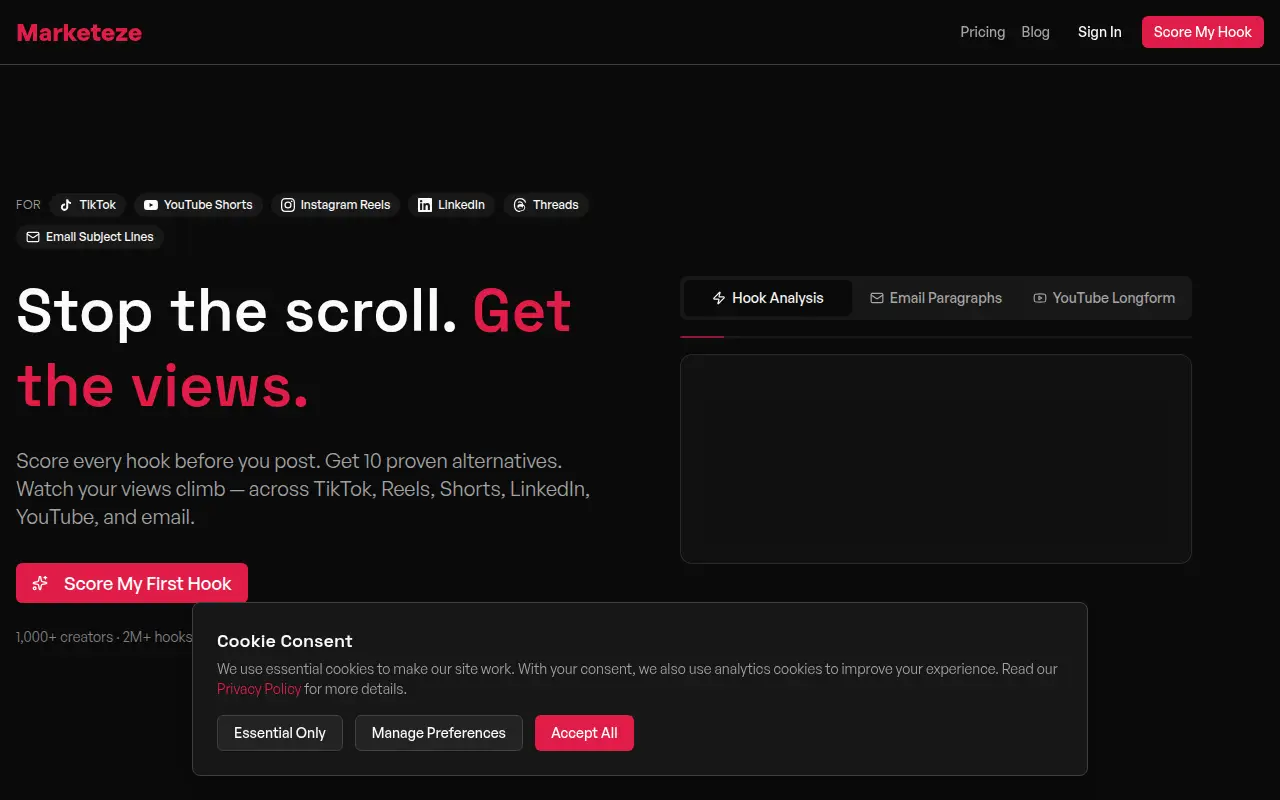Screen dimensions: 1280x800
Task: Open the Blog link
Action: [1035, 32]
